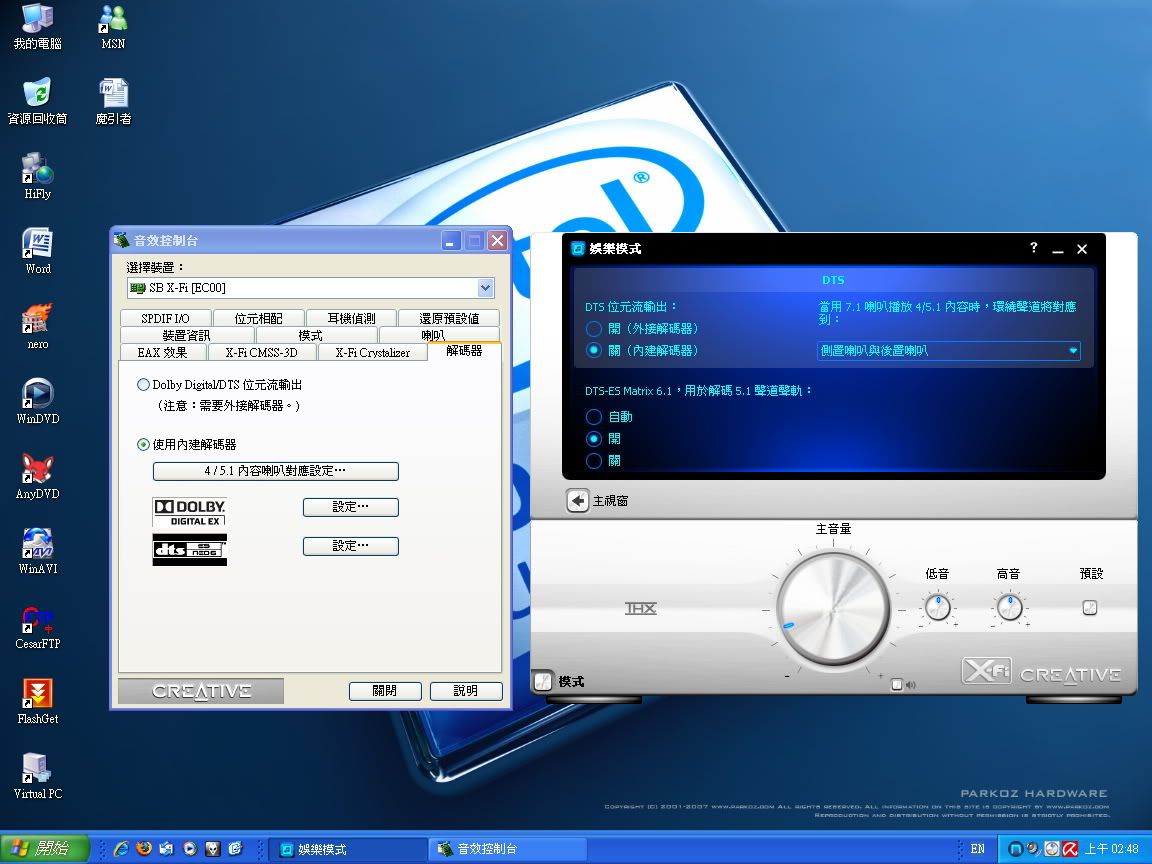
Task: Click the EN language bar indicator
Action: [977, 849]
